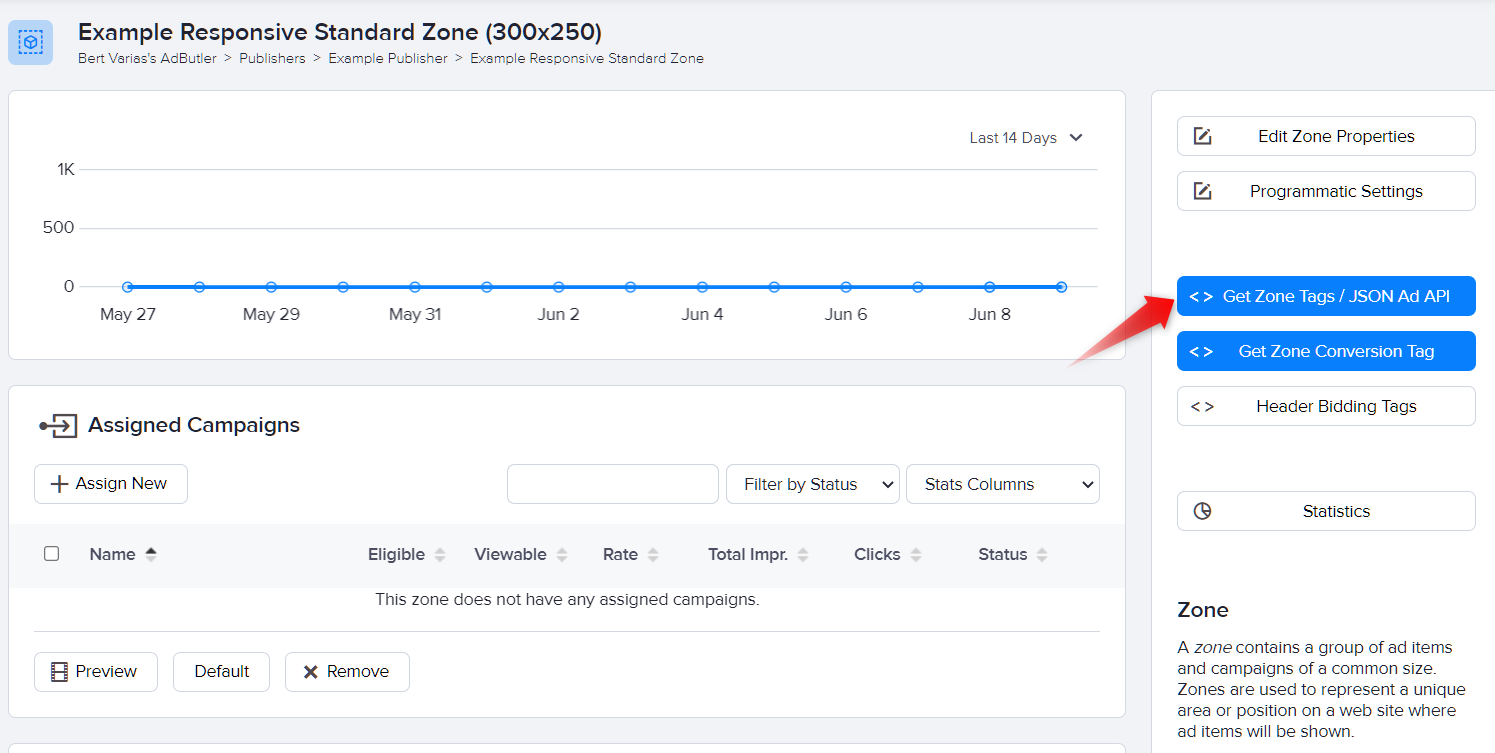Click the Assigned Campaigns section icon
Viewport: 1495px width, 753px height.
pos(59,424)
